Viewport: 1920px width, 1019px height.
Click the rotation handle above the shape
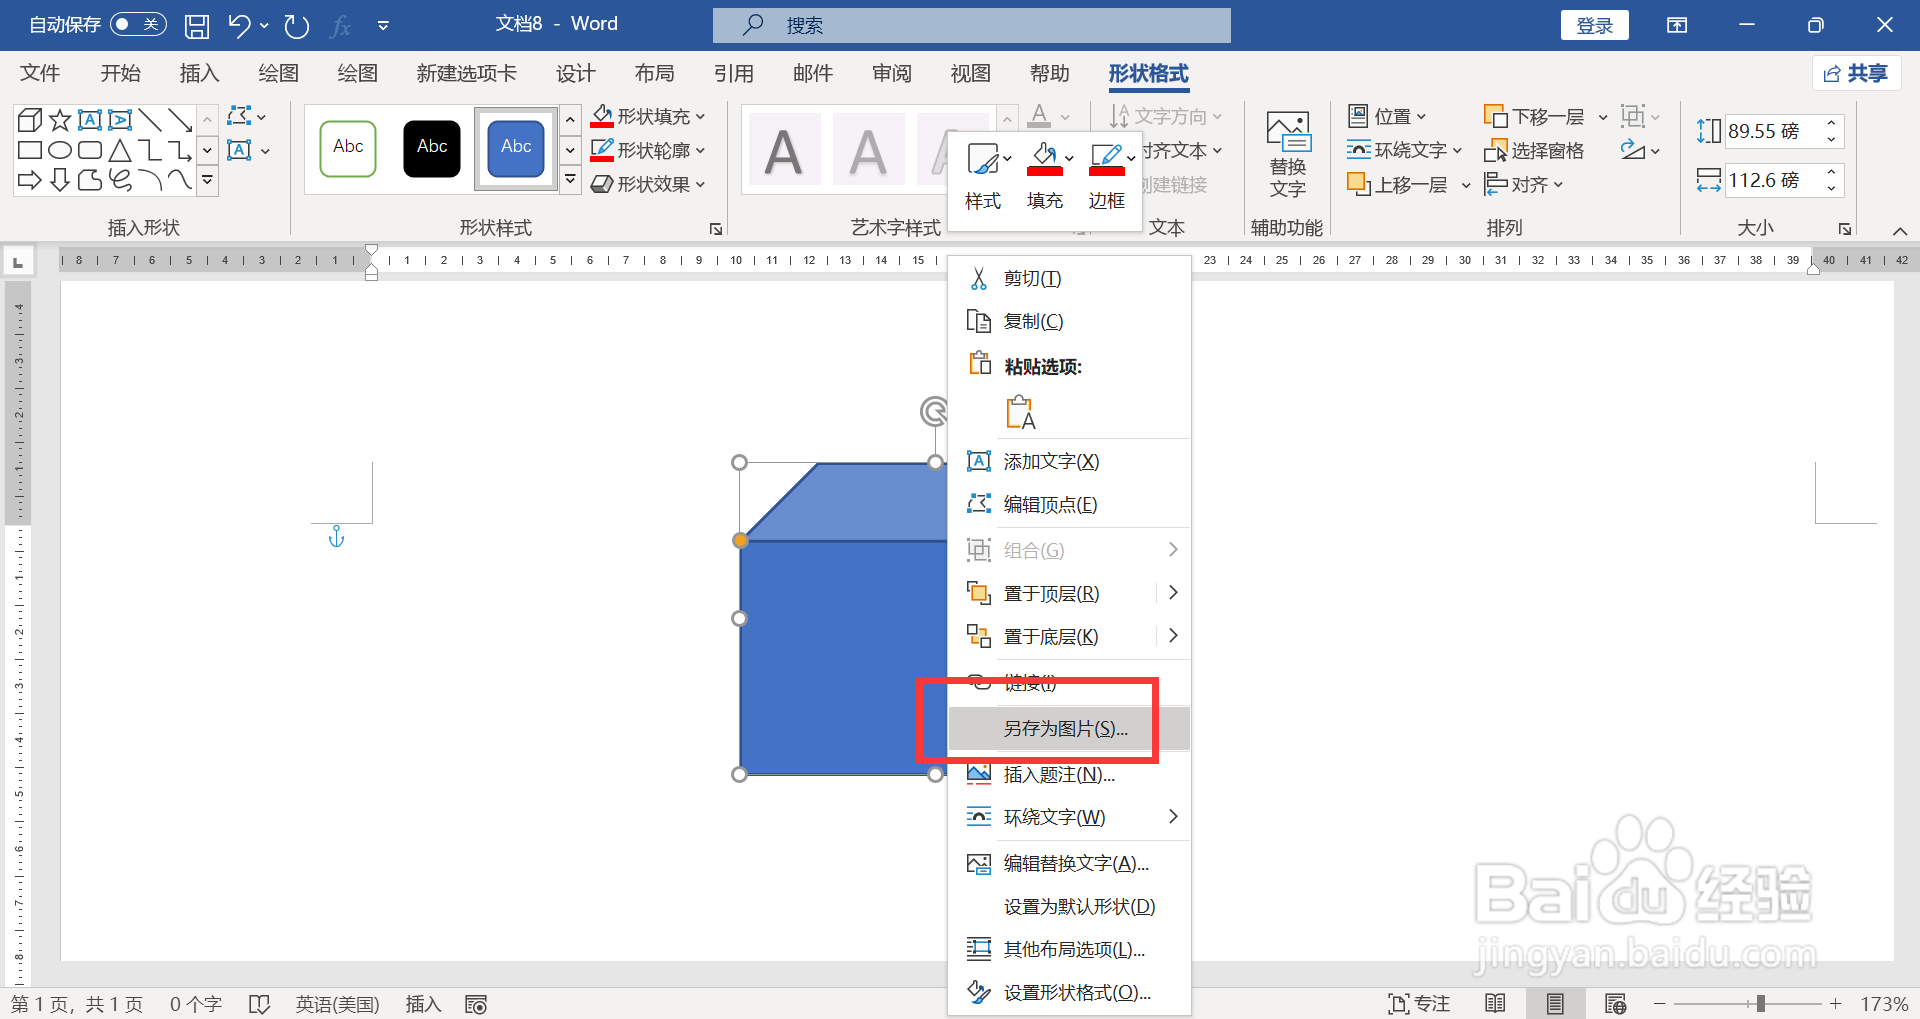(934, 411)
